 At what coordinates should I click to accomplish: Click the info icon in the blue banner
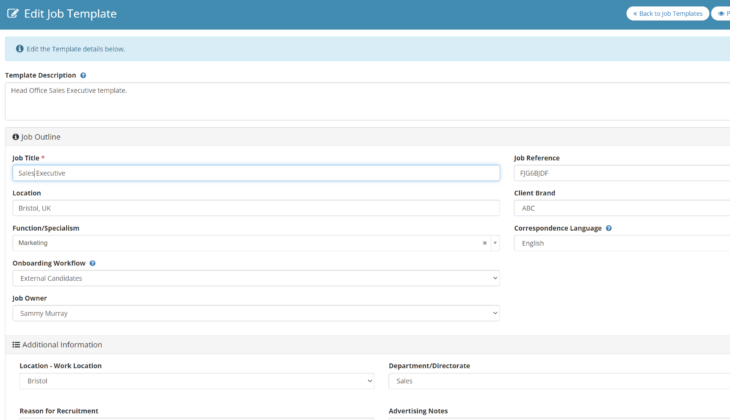[x=19, y=48]
